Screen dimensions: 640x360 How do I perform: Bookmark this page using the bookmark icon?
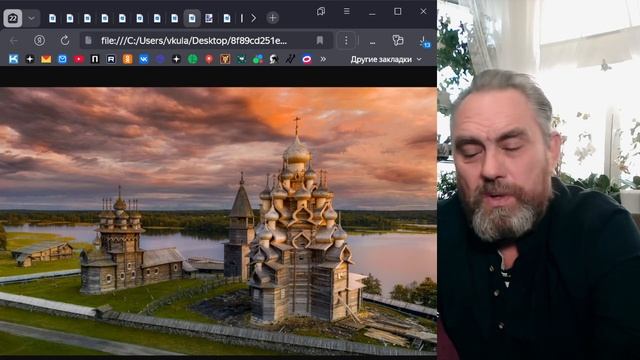(320, 40)
